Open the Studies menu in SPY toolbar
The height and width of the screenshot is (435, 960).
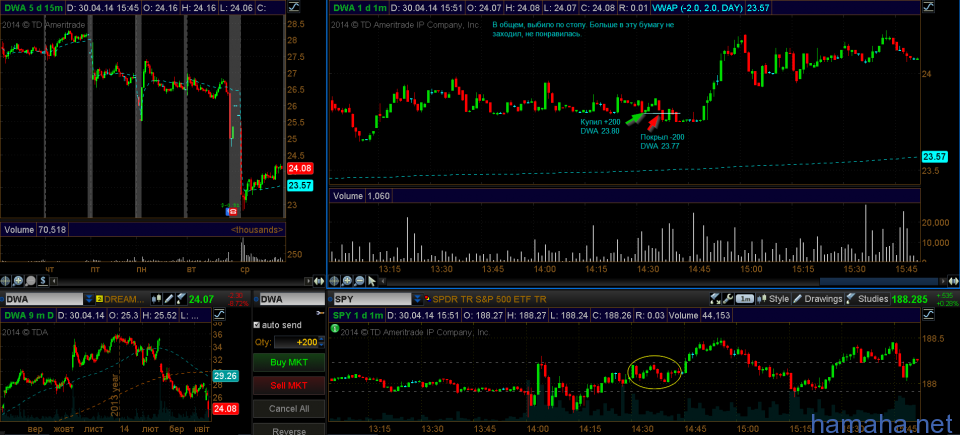867,299
